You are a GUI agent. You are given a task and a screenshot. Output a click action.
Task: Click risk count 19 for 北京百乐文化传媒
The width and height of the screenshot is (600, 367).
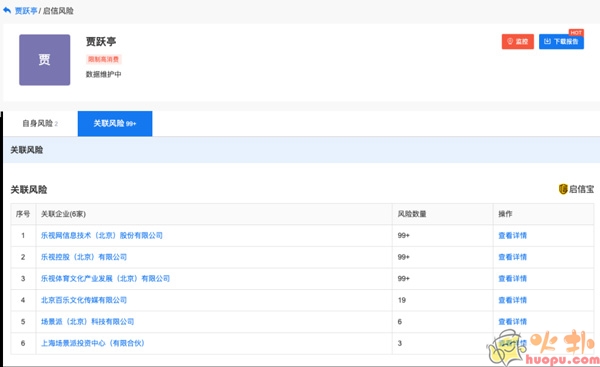tap(401, 300)
